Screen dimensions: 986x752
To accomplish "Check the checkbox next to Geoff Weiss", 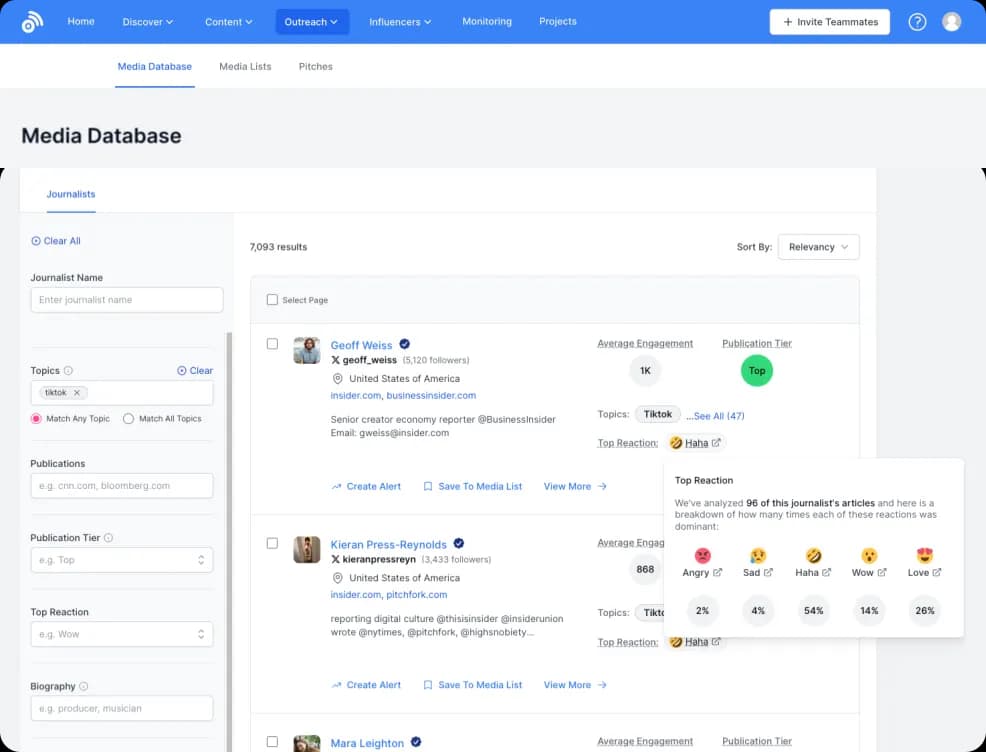I will pos(272,343).
